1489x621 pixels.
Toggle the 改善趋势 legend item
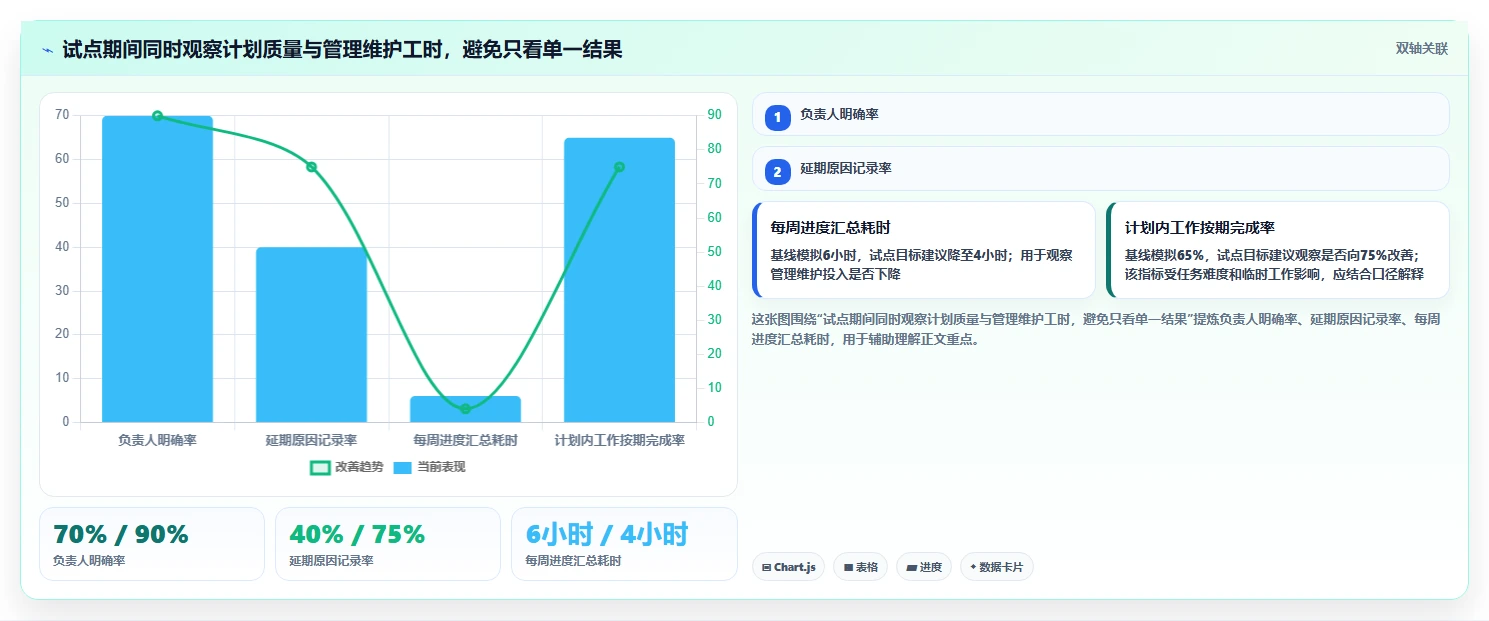click(347, 467)
